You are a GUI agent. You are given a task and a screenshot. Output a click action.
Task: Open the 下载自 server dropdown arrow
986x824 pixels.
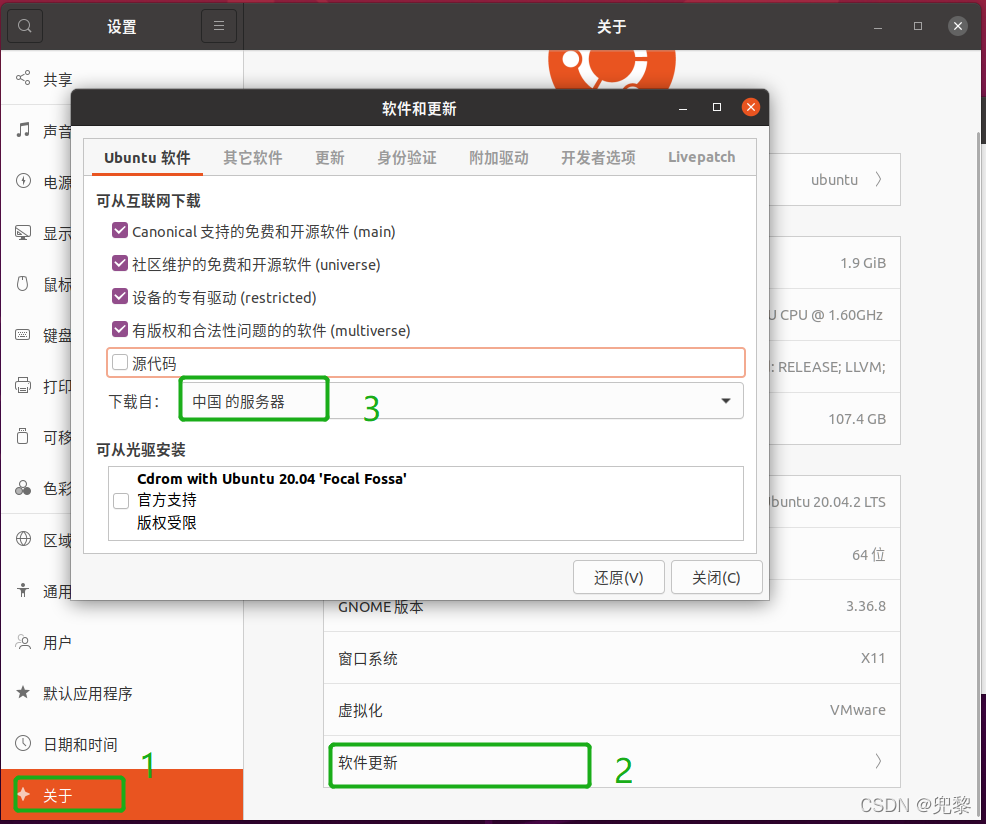(x=726, y=401)
